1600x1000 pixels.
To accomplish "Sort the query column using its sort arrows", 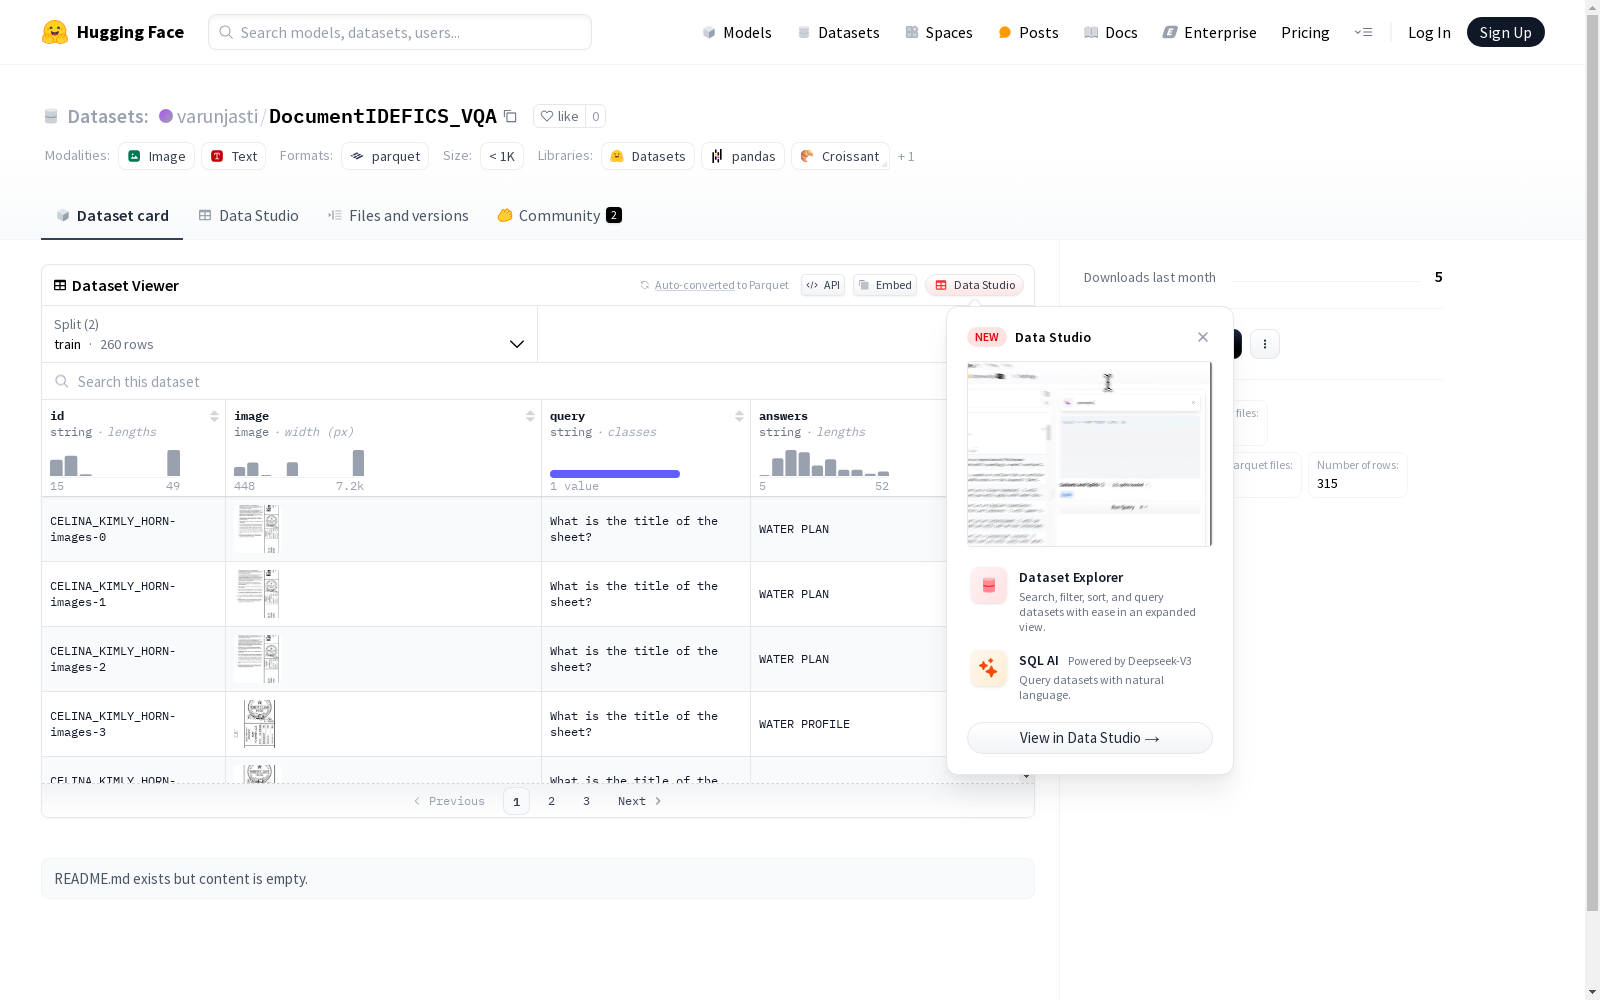I will pyautogui.click(x=739, y=416).
